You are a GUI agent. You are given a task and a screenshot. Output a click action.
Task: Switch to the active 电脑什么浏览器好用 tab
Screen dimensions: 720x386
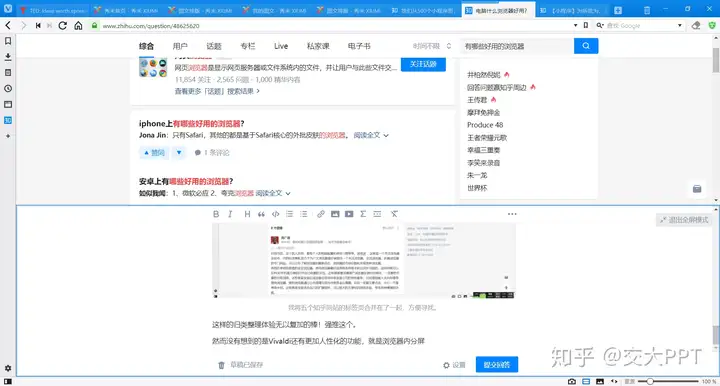coord(498,10)
